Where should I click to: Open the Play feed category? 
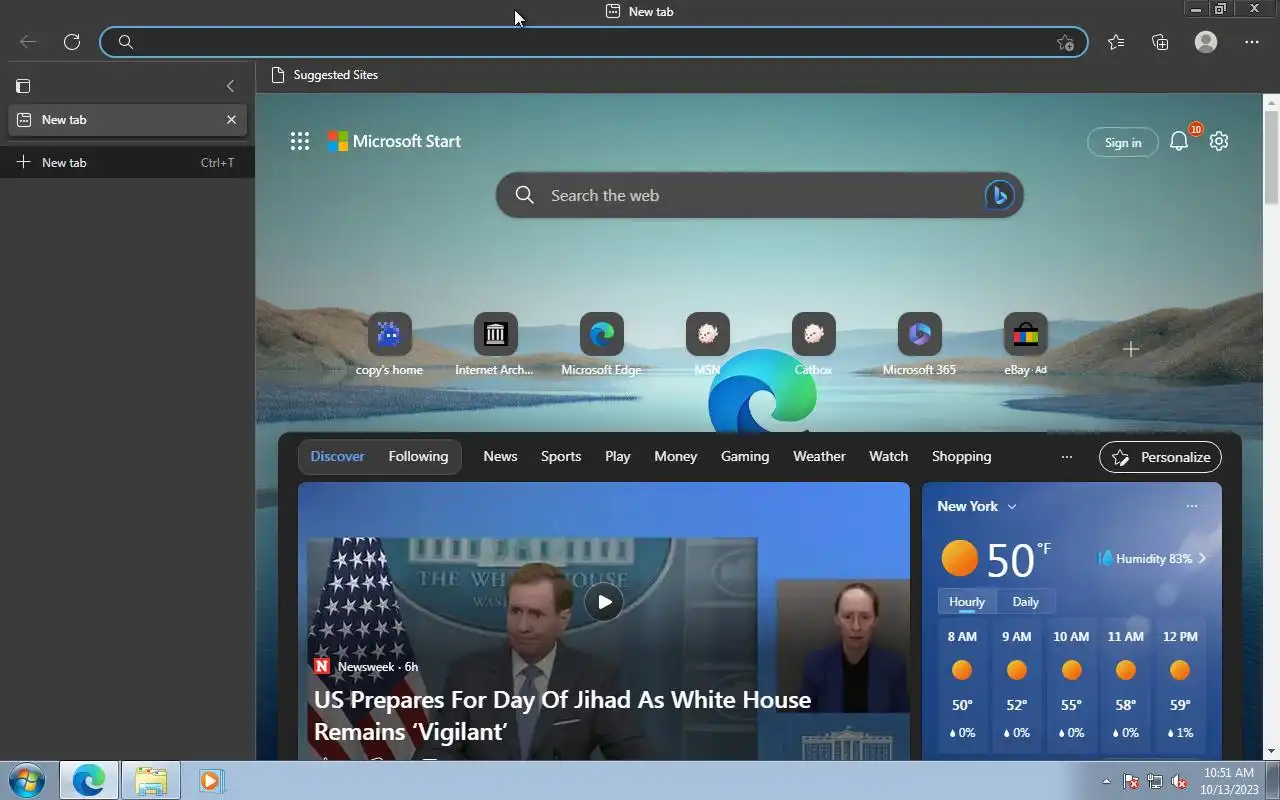618,456
